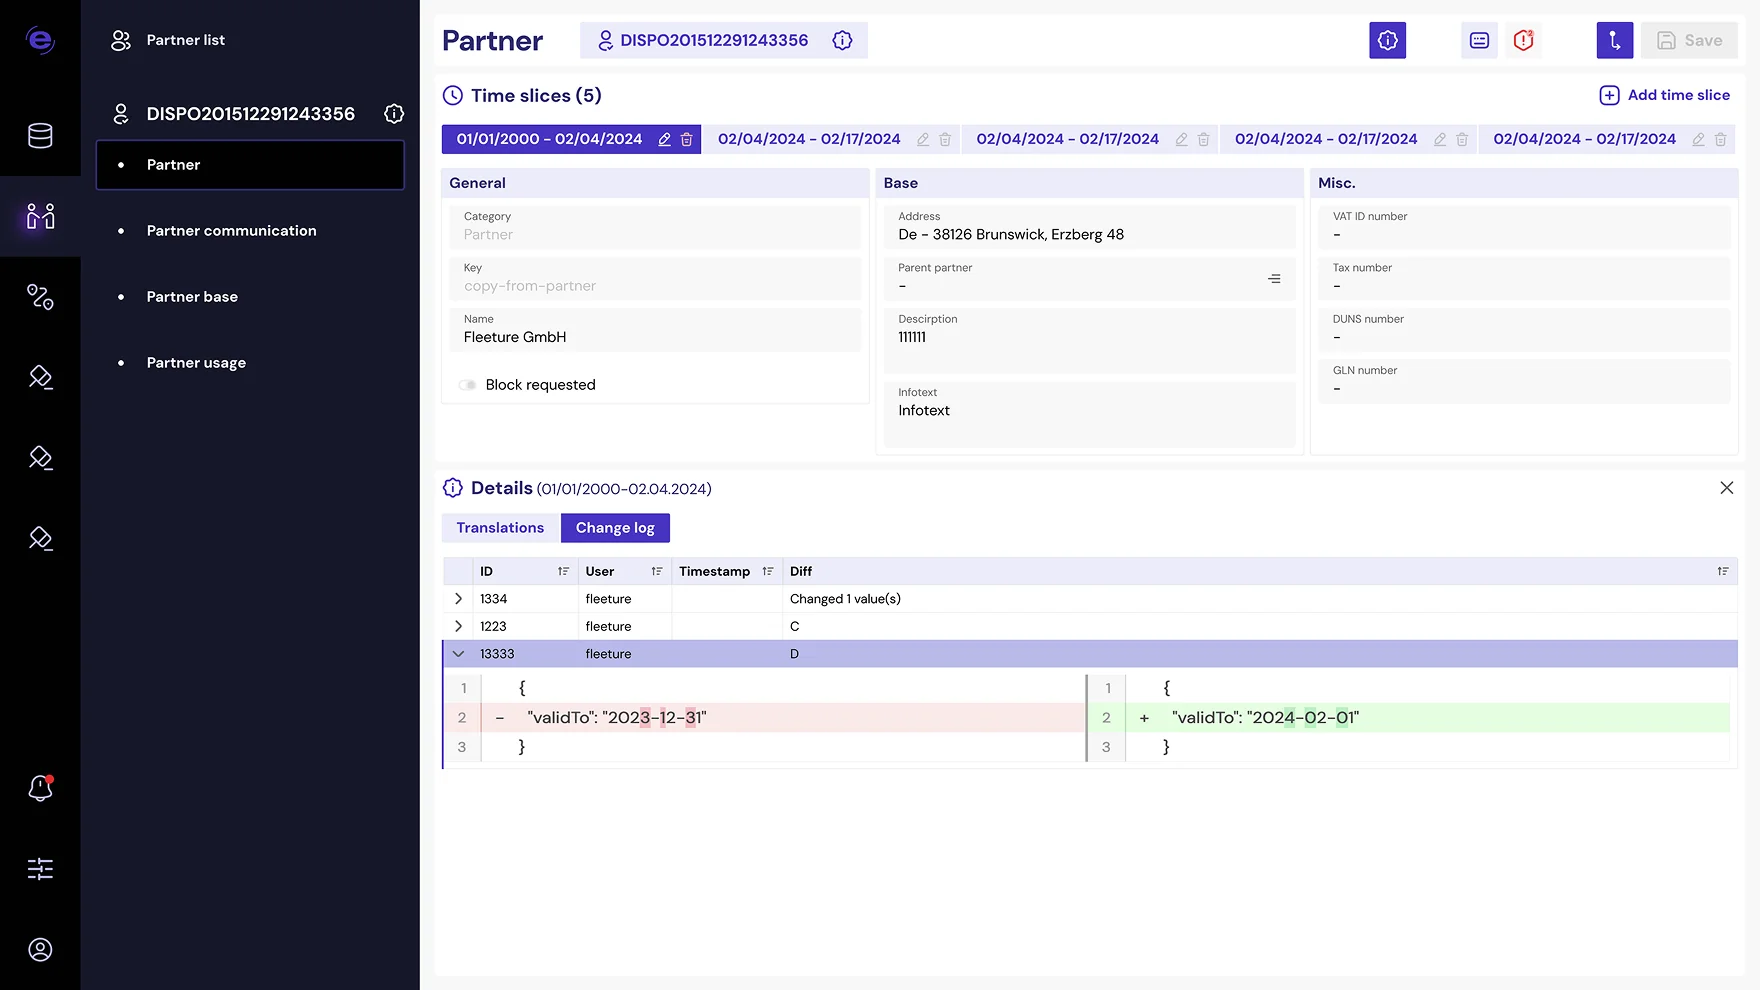Sort the Diff column
The height and width of the screenshot is (990, 1760).
point(1723,571)
